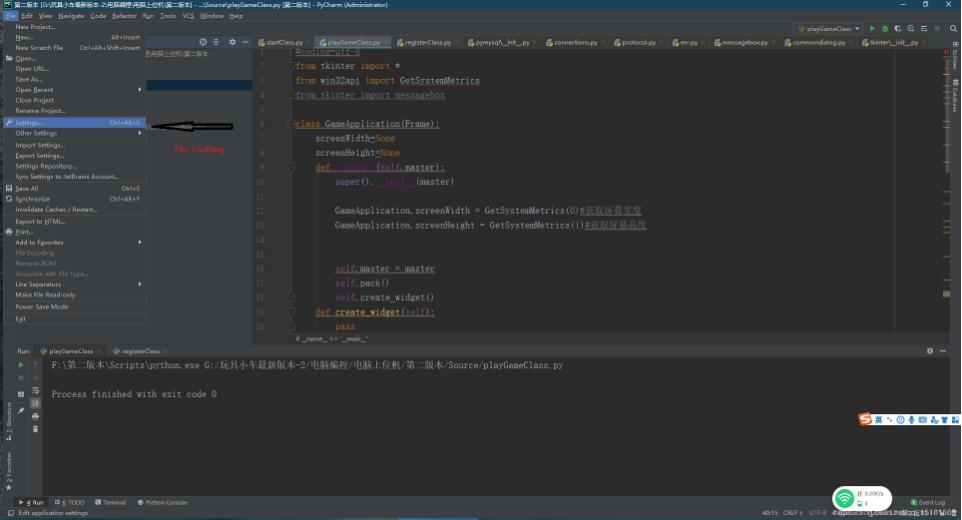The image size is (962, 520).
Task: Click the green Wi-Fi speed widget
Action: click(x=861, y=498)
